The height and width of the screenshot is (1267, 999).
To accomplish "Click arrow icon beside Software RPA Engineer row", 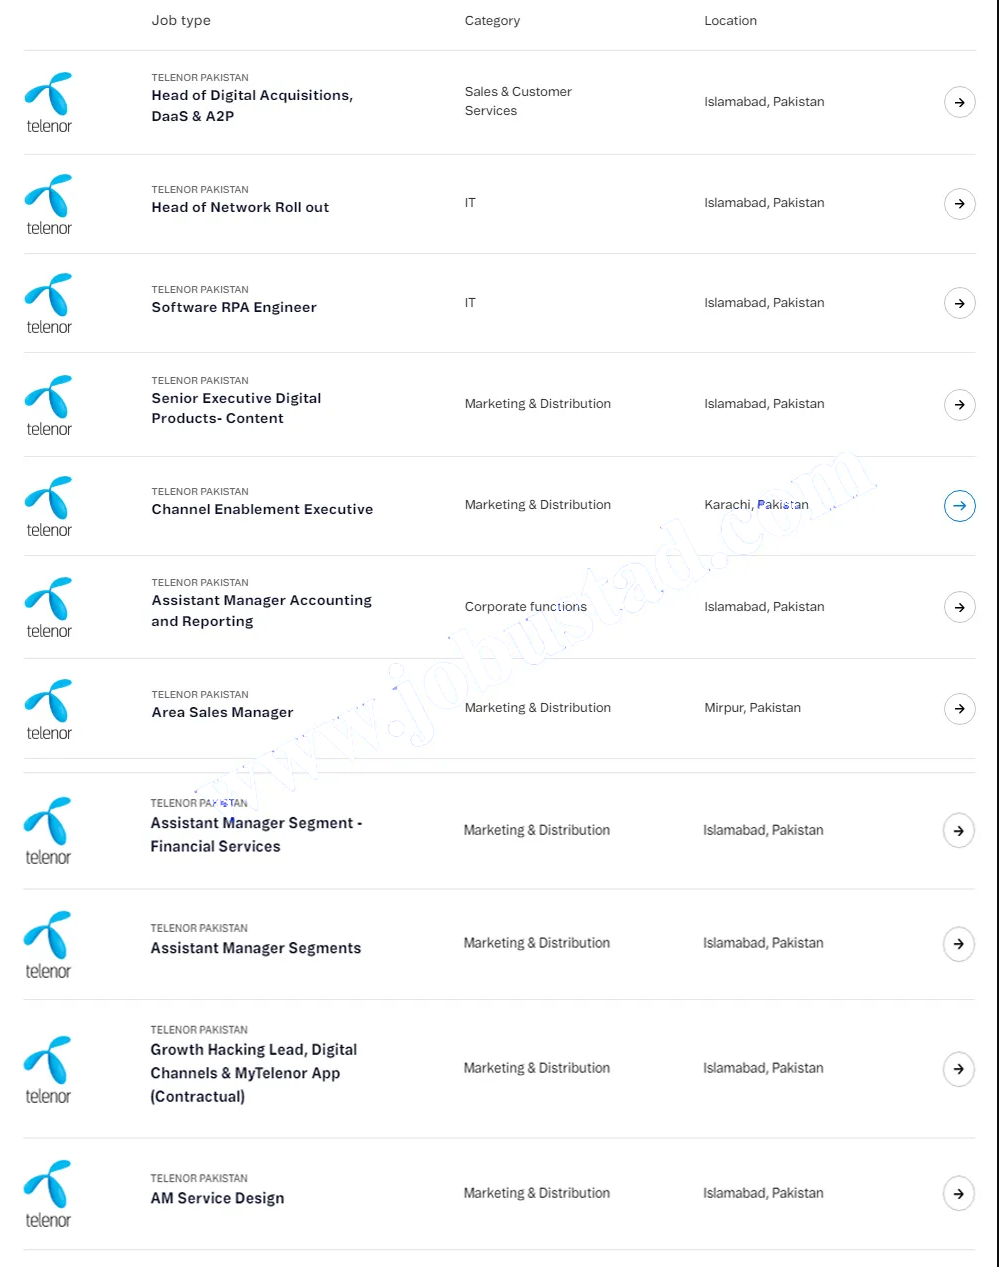I will click(959, 303).
